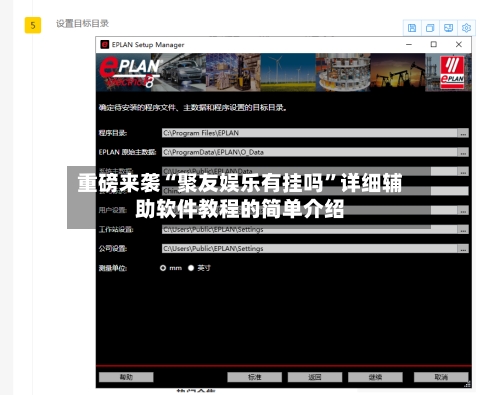Screen dimensions: 500x395
Task: Click the 公司设置 label
Action: 113,249
